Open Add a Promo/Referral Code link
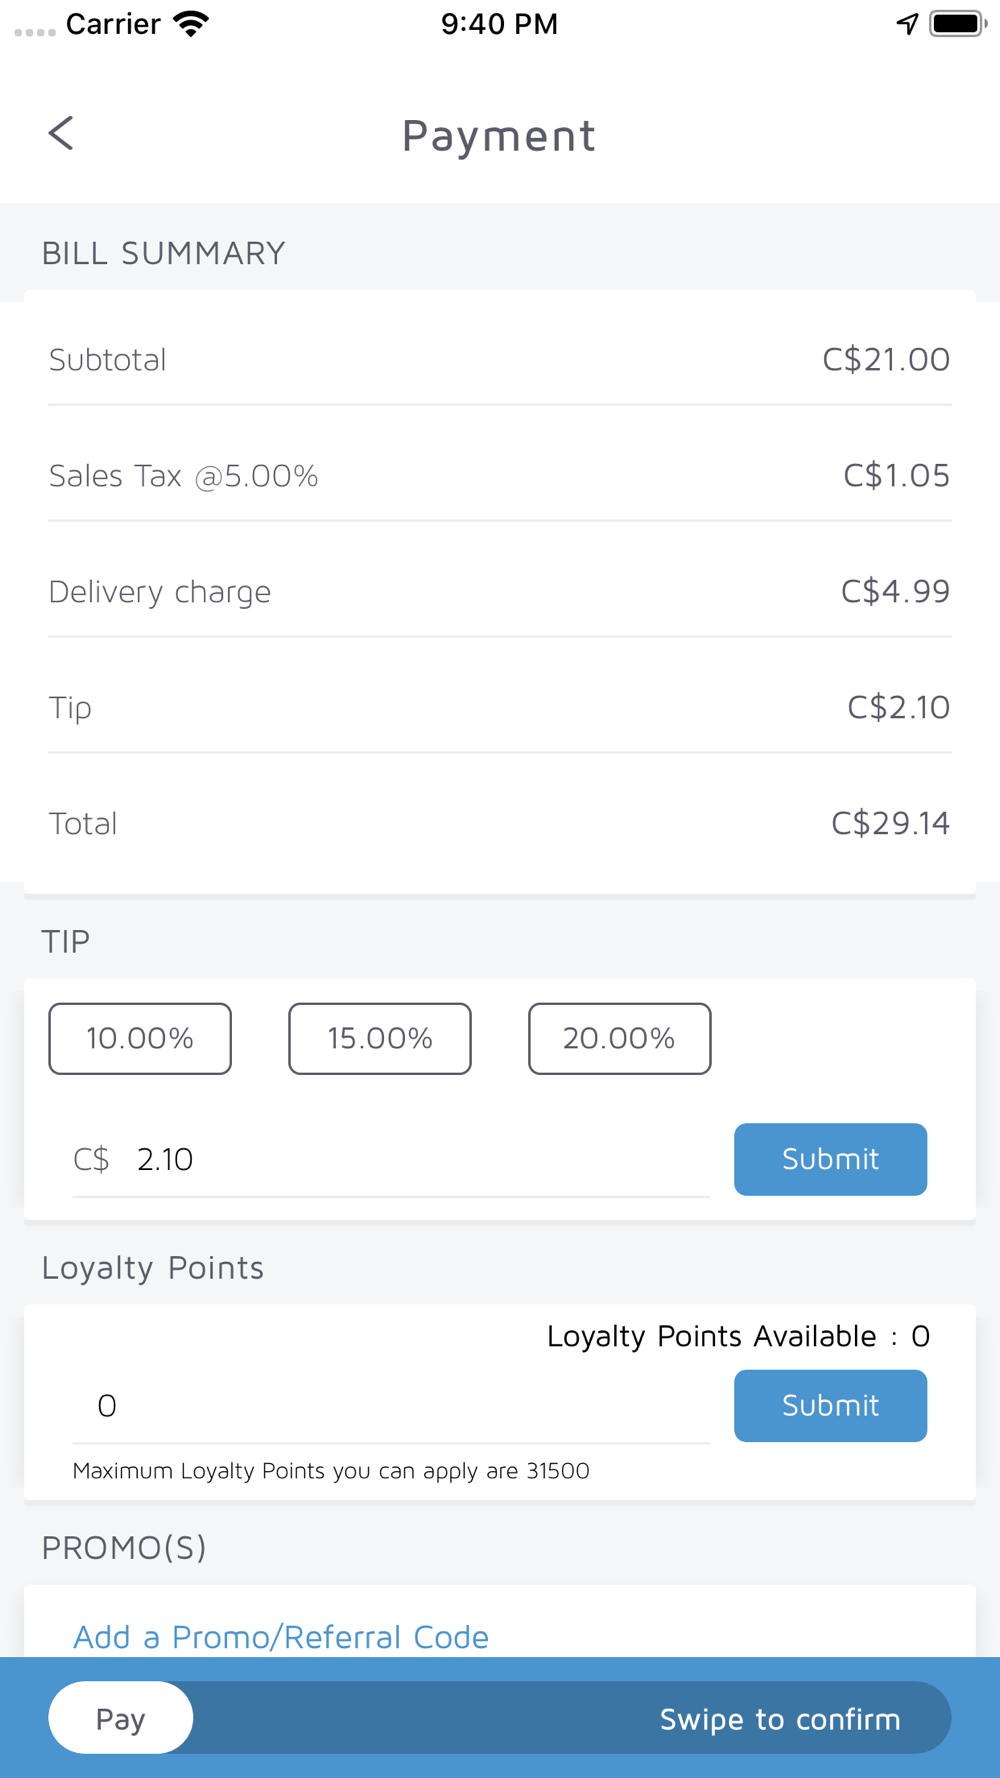1000x1778 pixels. point(281,1636)
